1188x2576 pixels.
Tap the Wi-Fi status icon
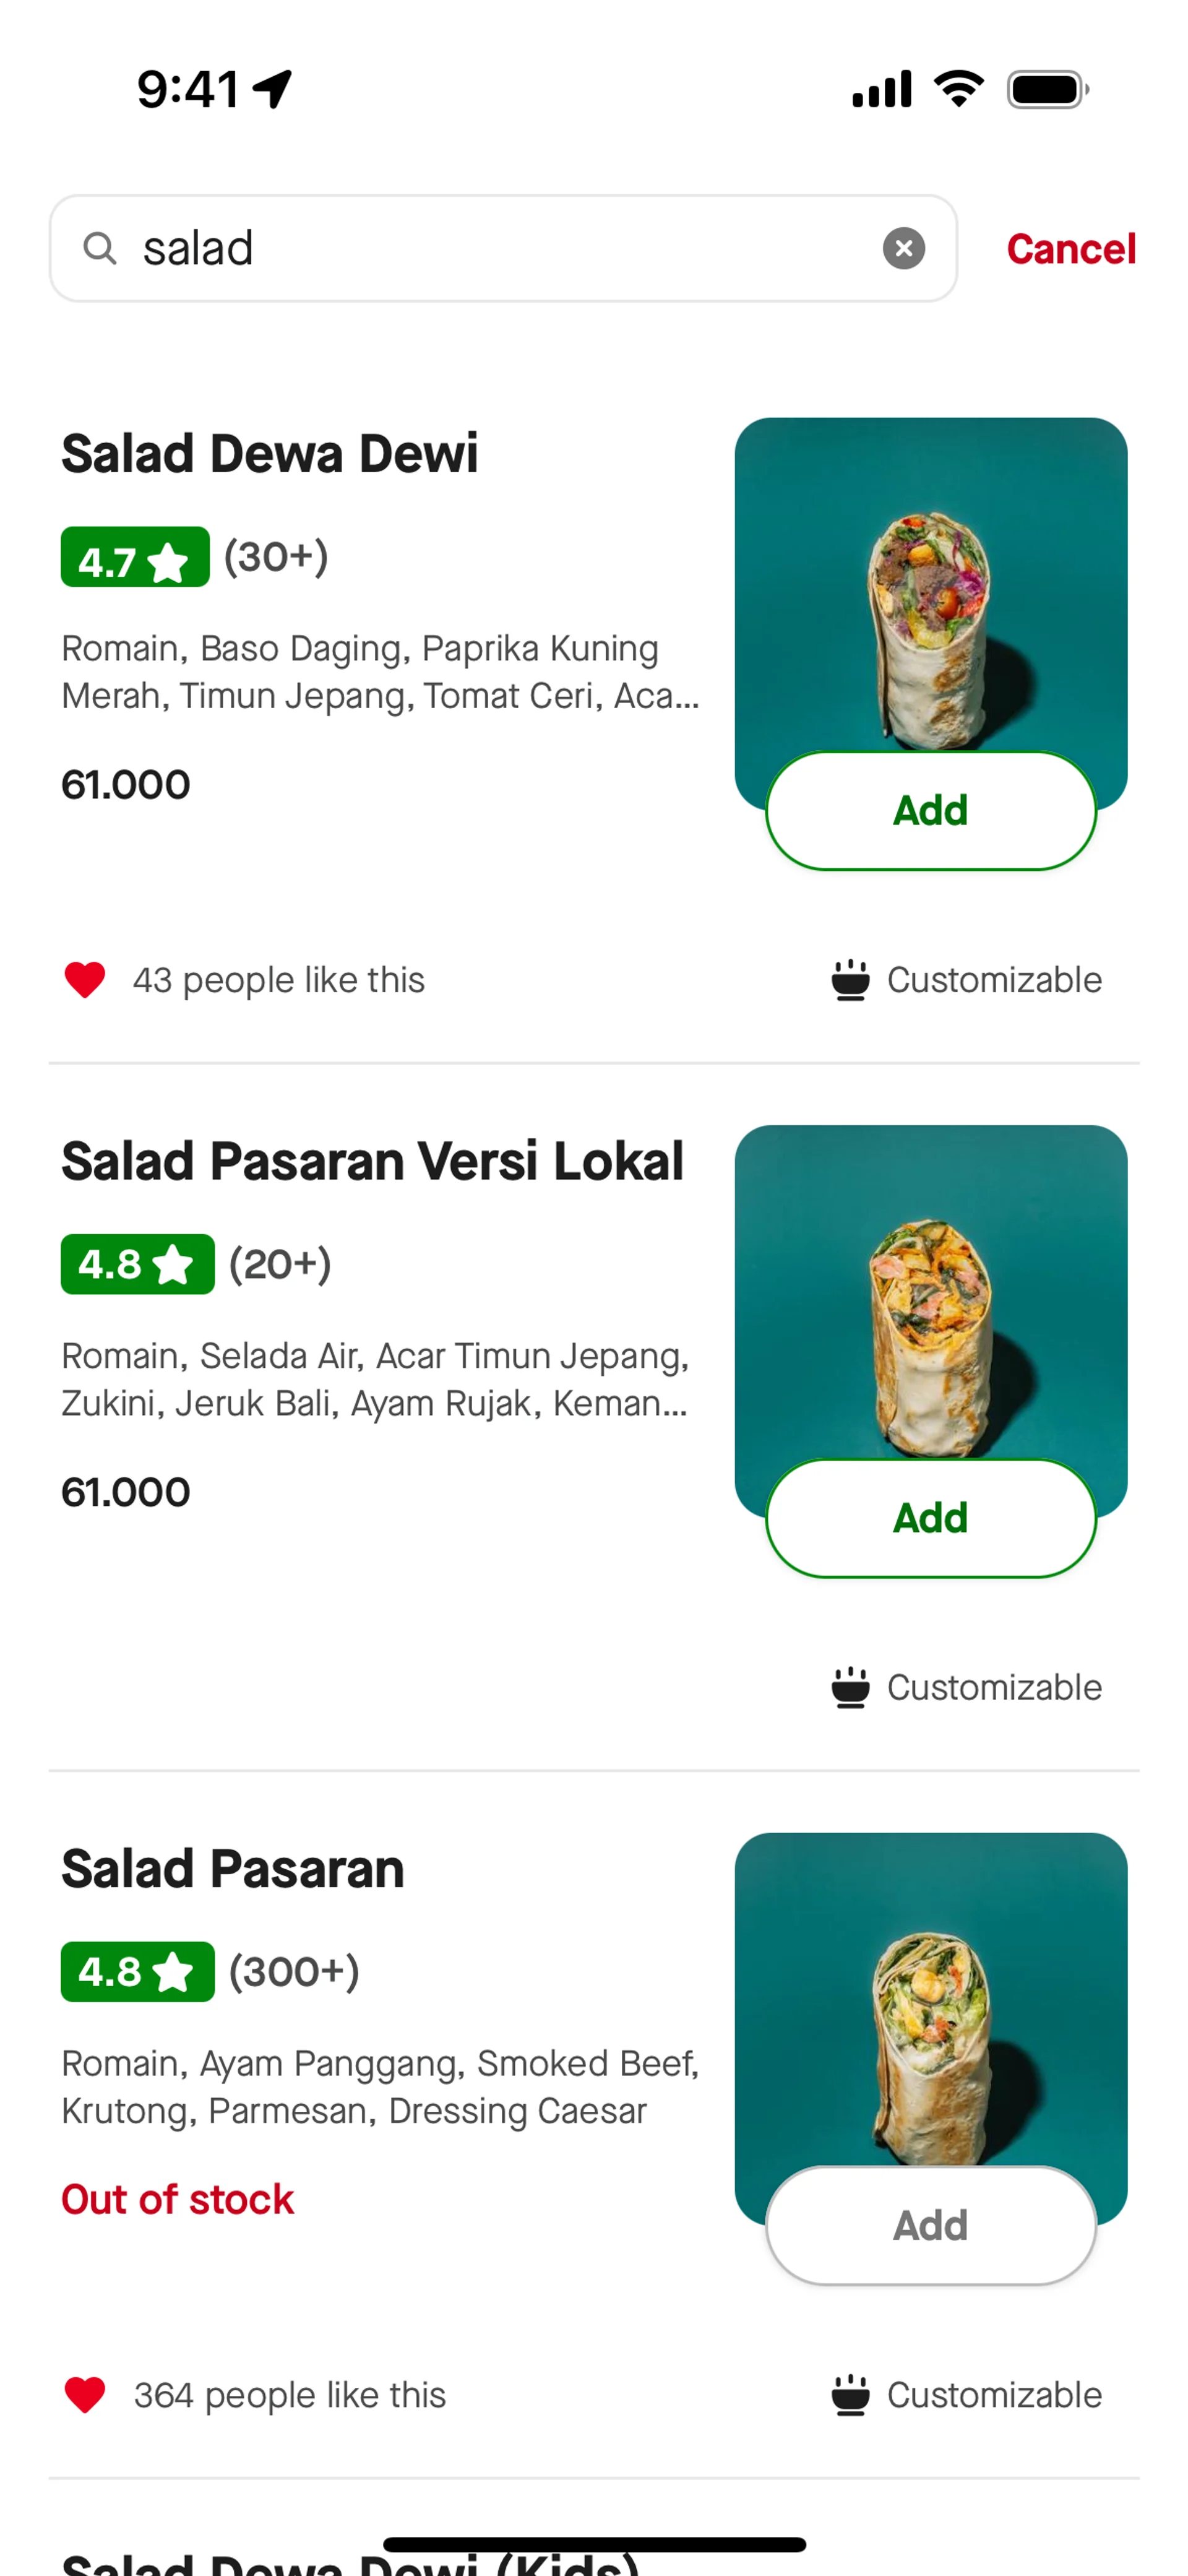pos(959,89)
